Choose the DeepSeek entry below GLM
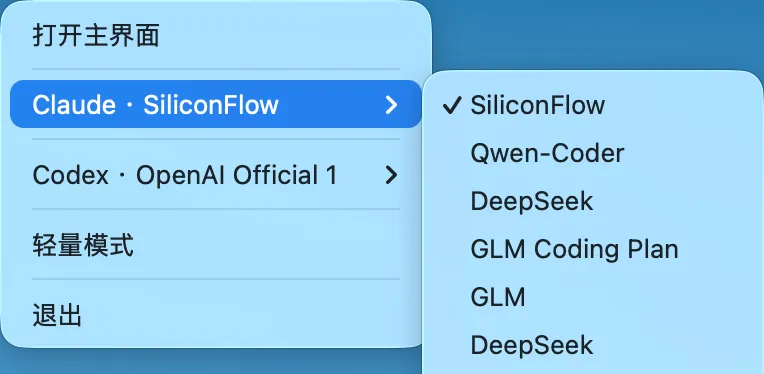Viewport: 764px width, 374px height. pos(592,345)
